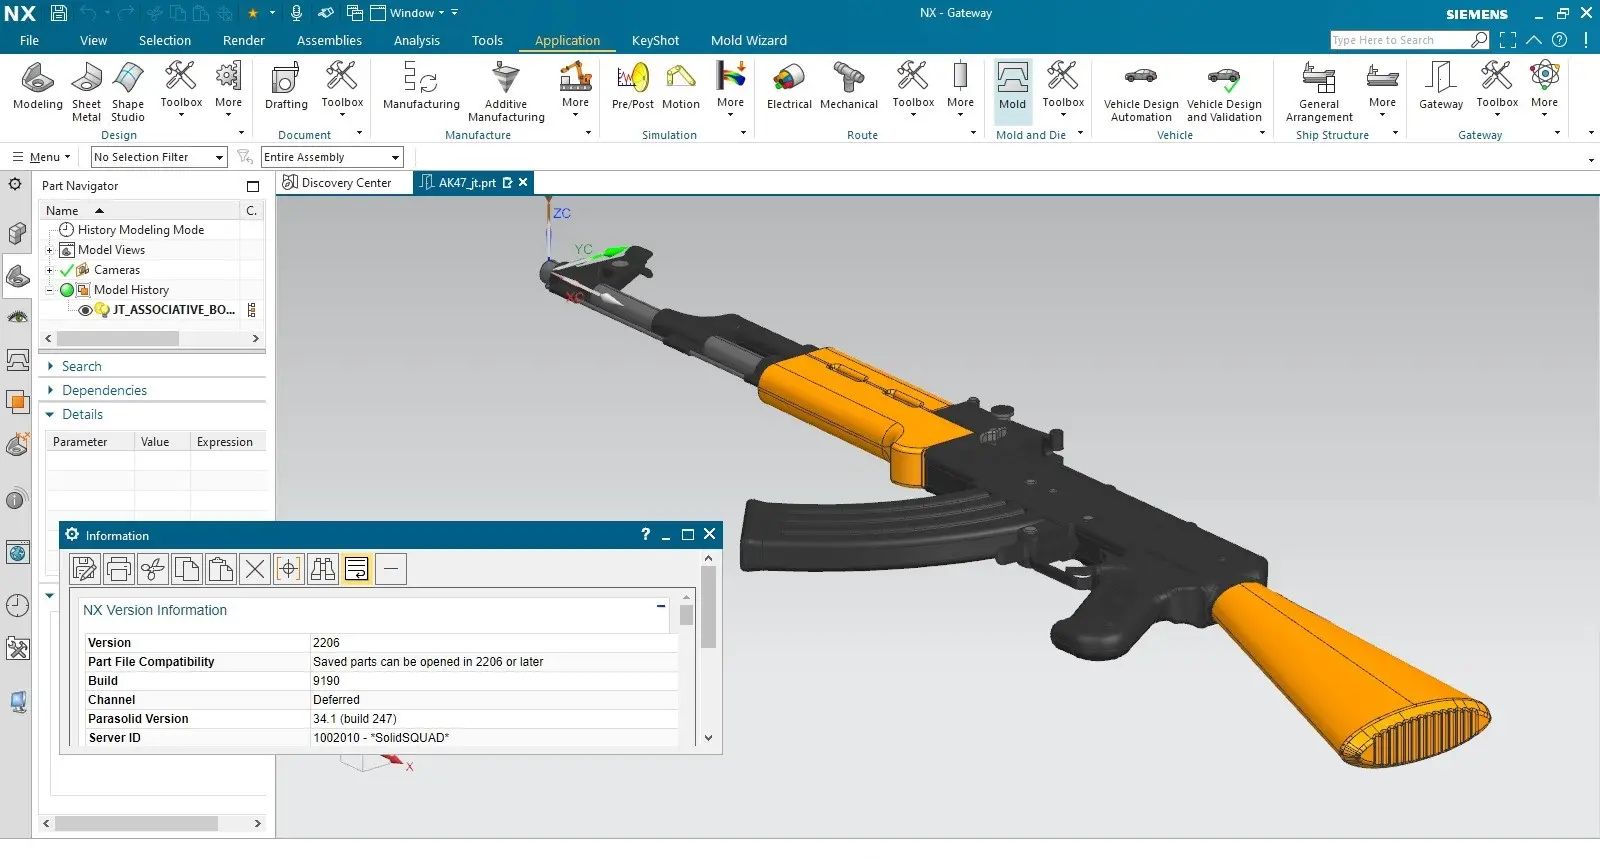Toggle visibility of JT_ASSOCIATIVE_BO feature
Image resolution: width=1600 pixels, height=859 pixels.
[x=85, y=310]
